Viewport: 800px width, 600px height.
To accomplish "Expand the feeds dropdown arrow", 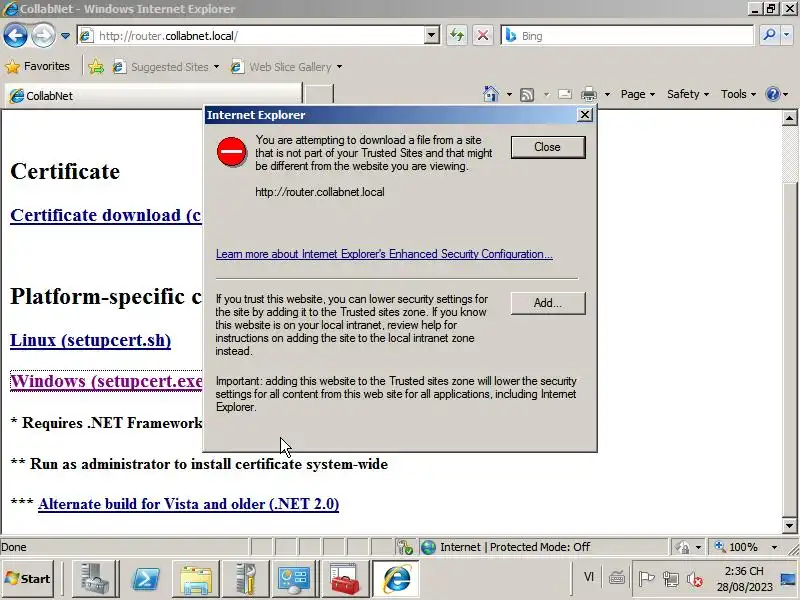I will (546, 94).
